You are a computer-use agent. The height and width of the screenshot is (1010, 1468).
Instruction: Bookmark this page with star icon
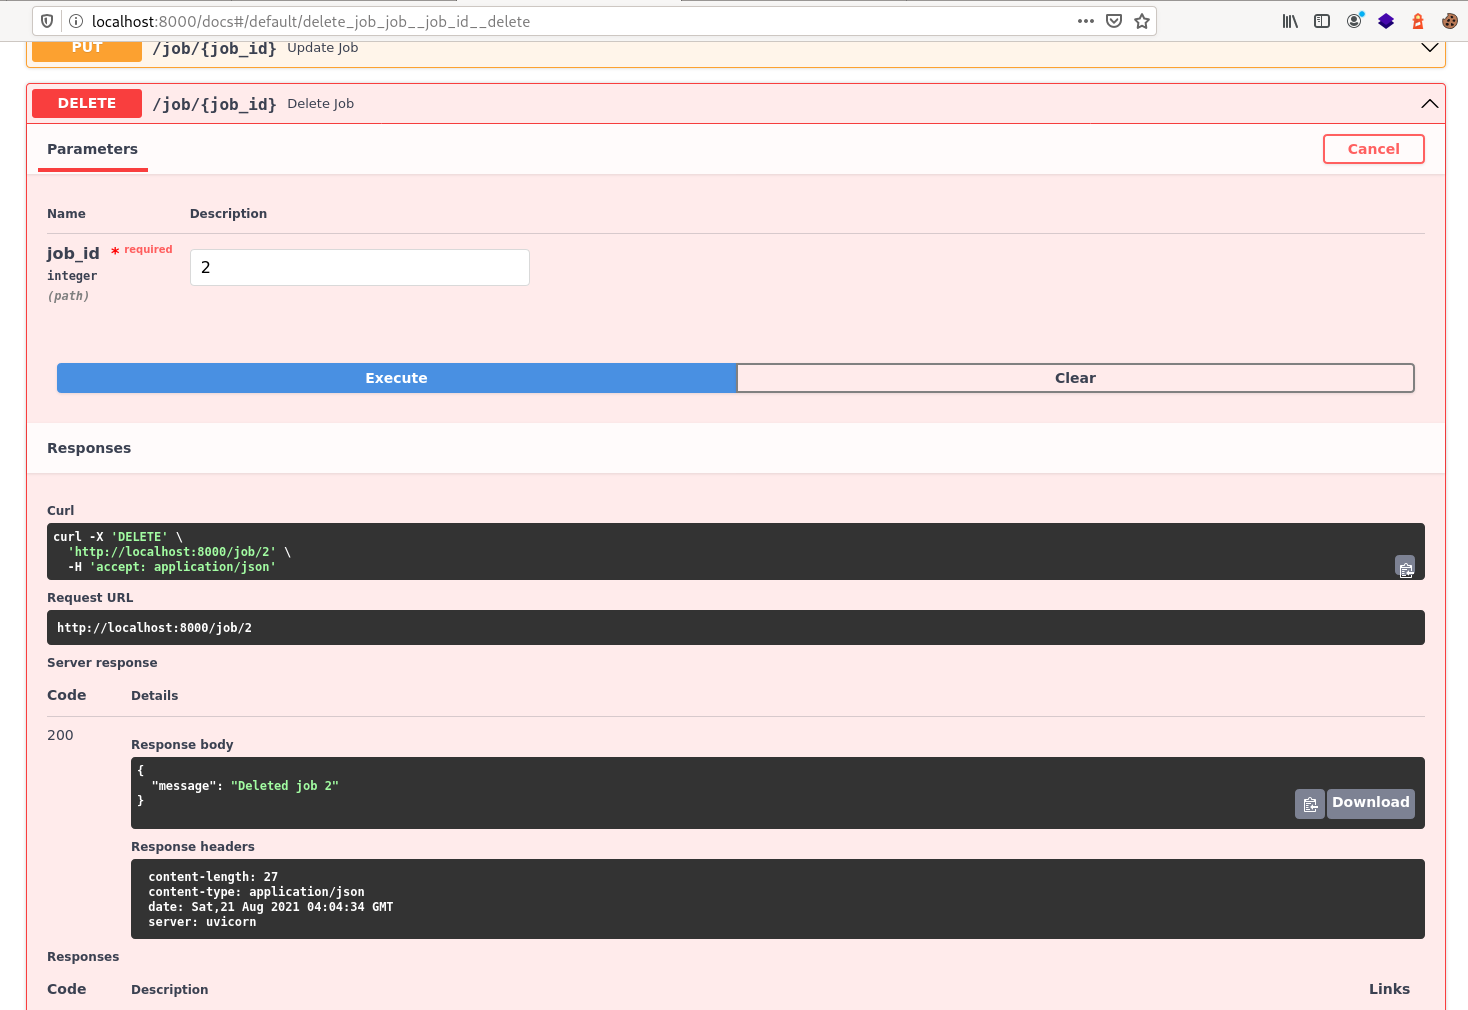[1142, 21]
